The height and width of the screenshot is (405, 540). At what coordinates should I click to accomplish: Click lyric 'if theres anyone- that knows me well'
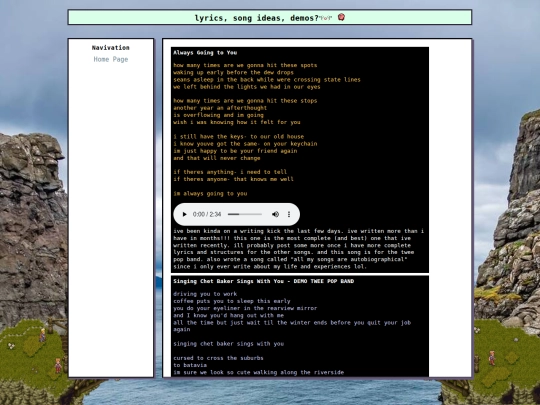233,179
